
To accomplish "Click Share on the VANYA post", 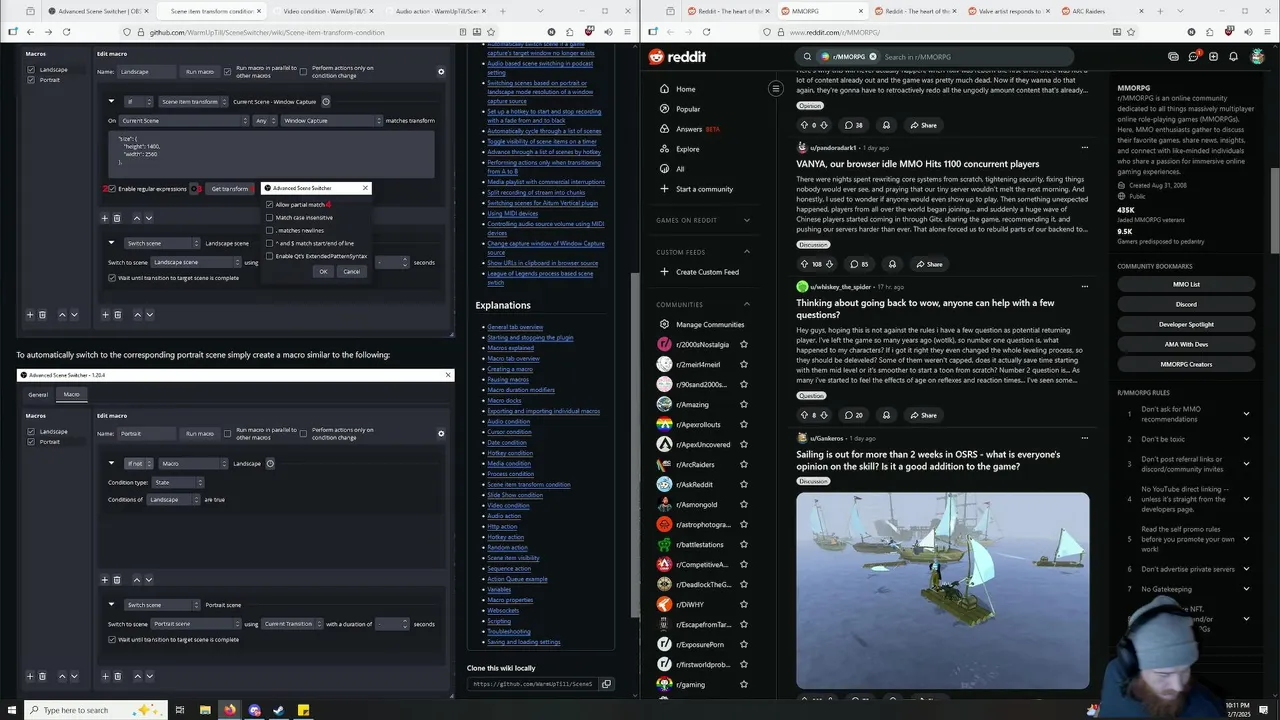I will [927, 264].
